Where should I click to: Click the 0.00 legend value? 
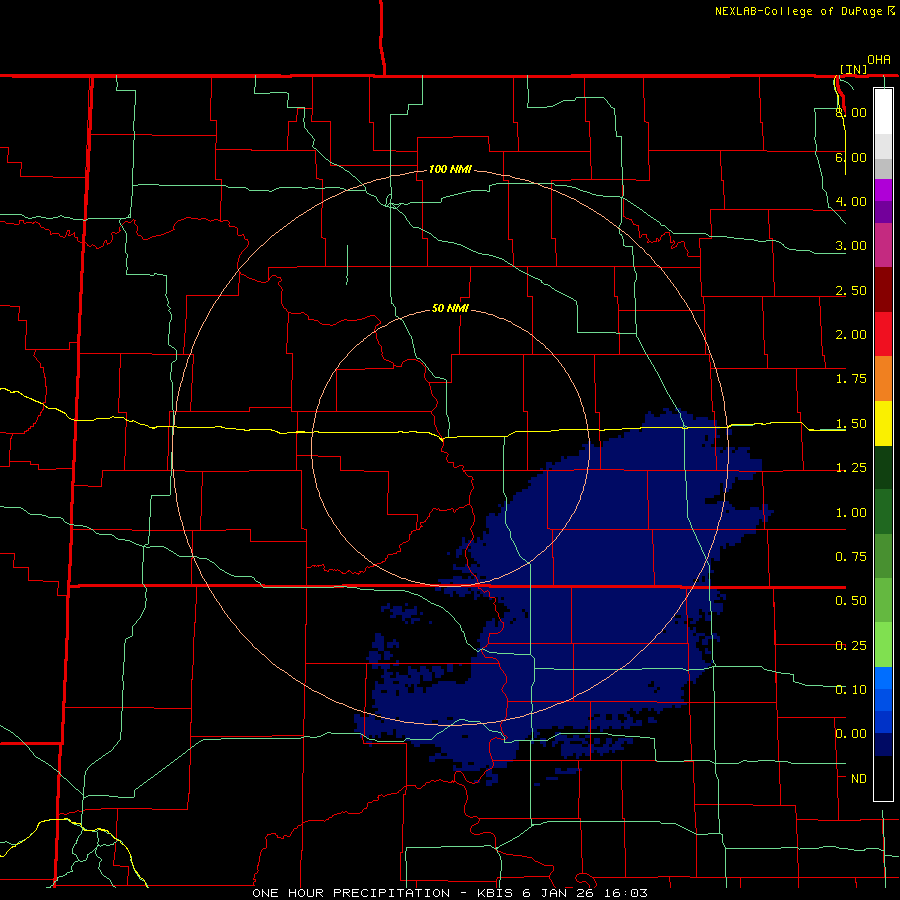[x=851, y=734]
